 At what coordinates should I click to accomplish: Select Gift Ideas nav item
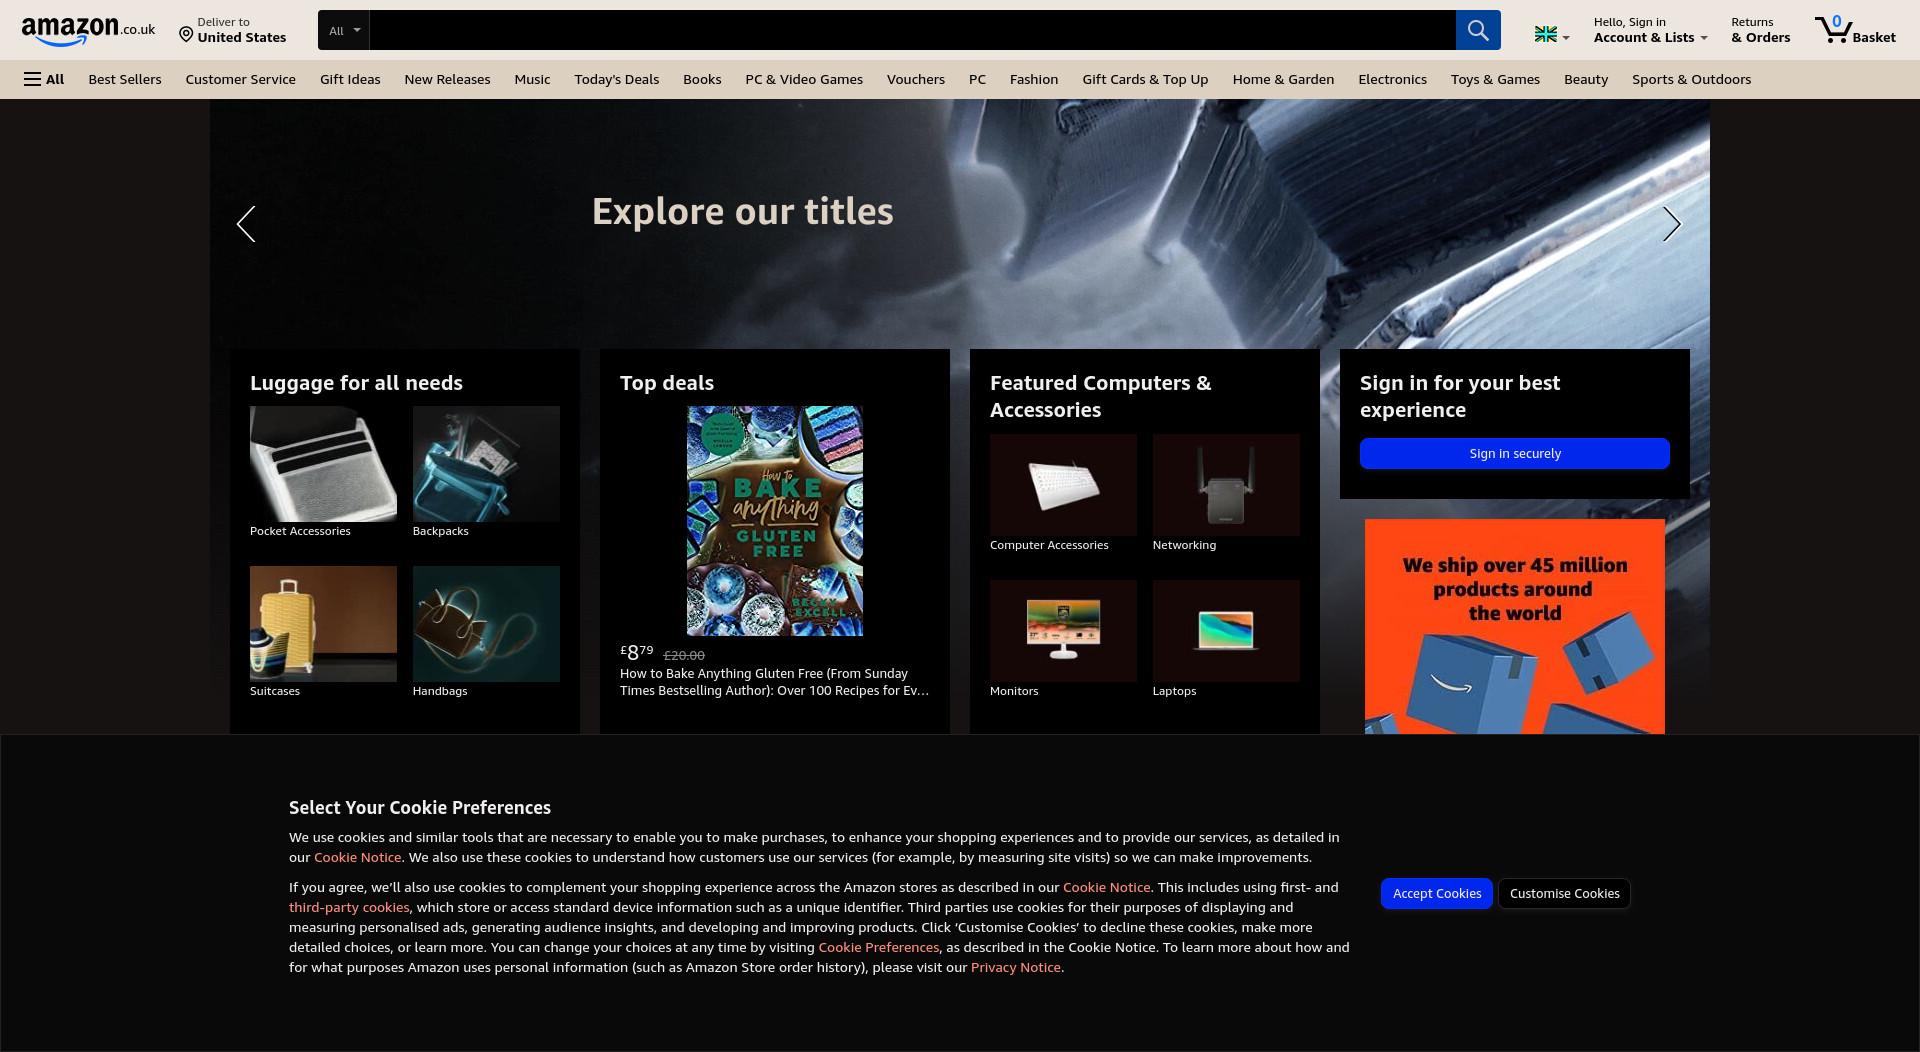point(350,79)
